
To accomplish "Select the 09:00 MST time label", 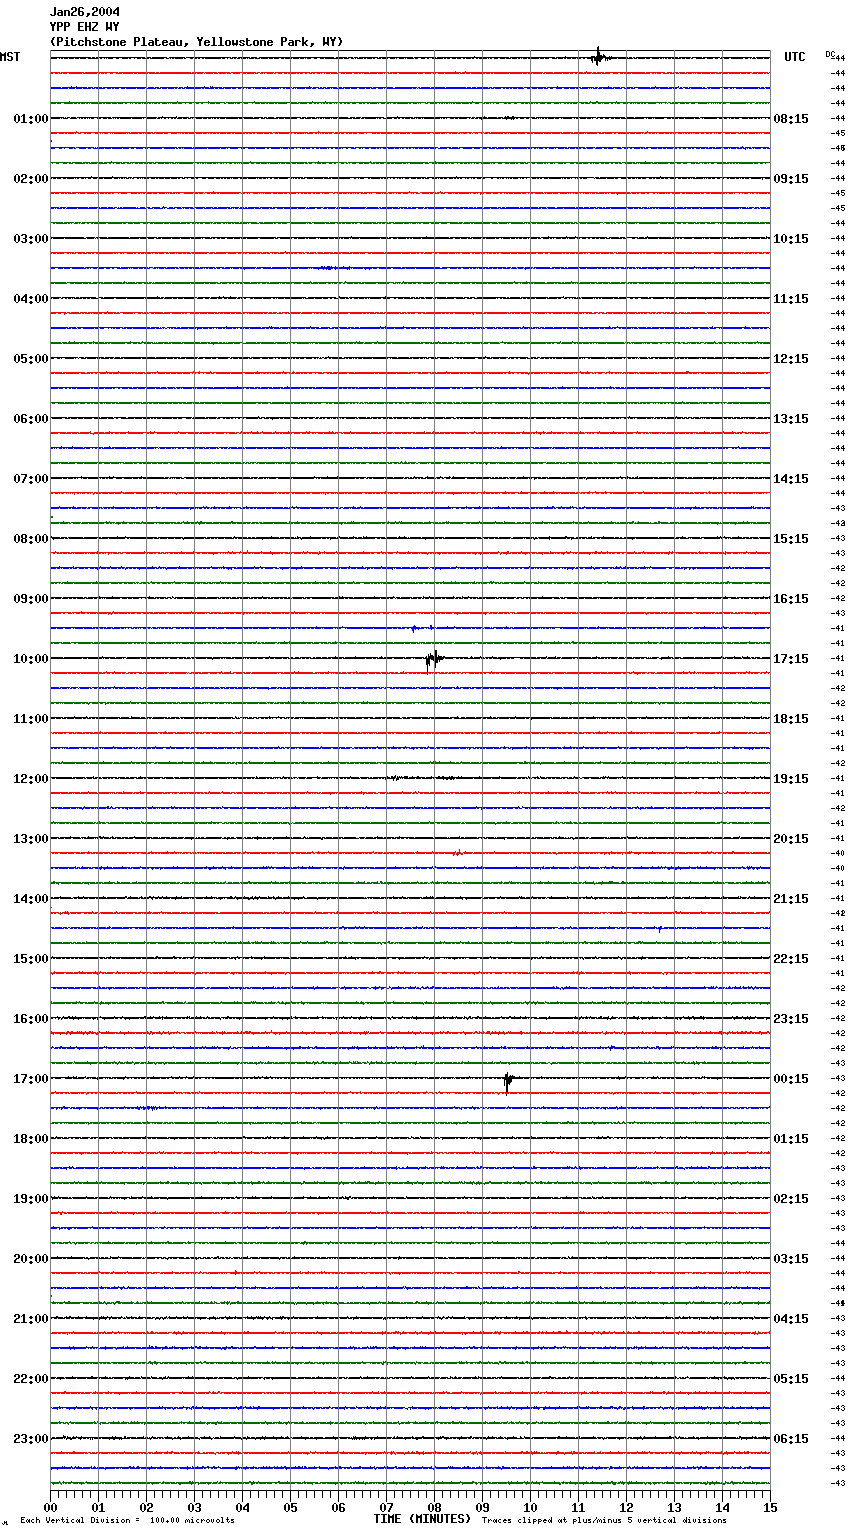I will [x=31, y=599].
